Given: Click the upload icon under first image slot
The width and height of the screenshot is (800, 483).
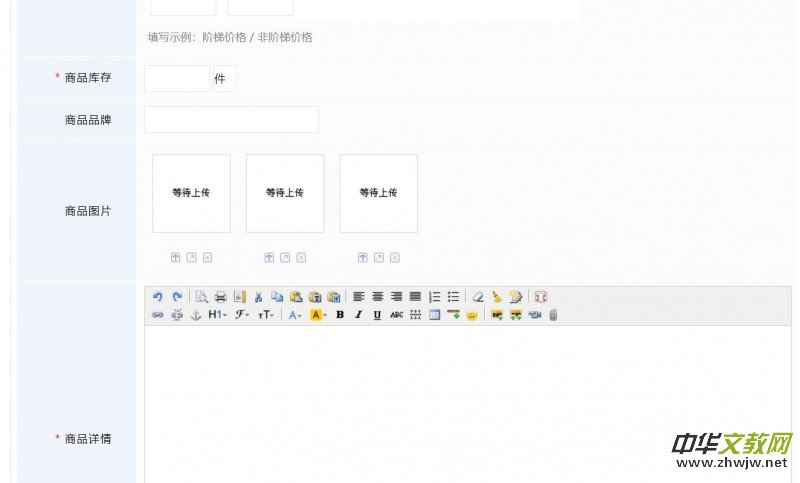Looking at the screenshot, I should (176, 258).
